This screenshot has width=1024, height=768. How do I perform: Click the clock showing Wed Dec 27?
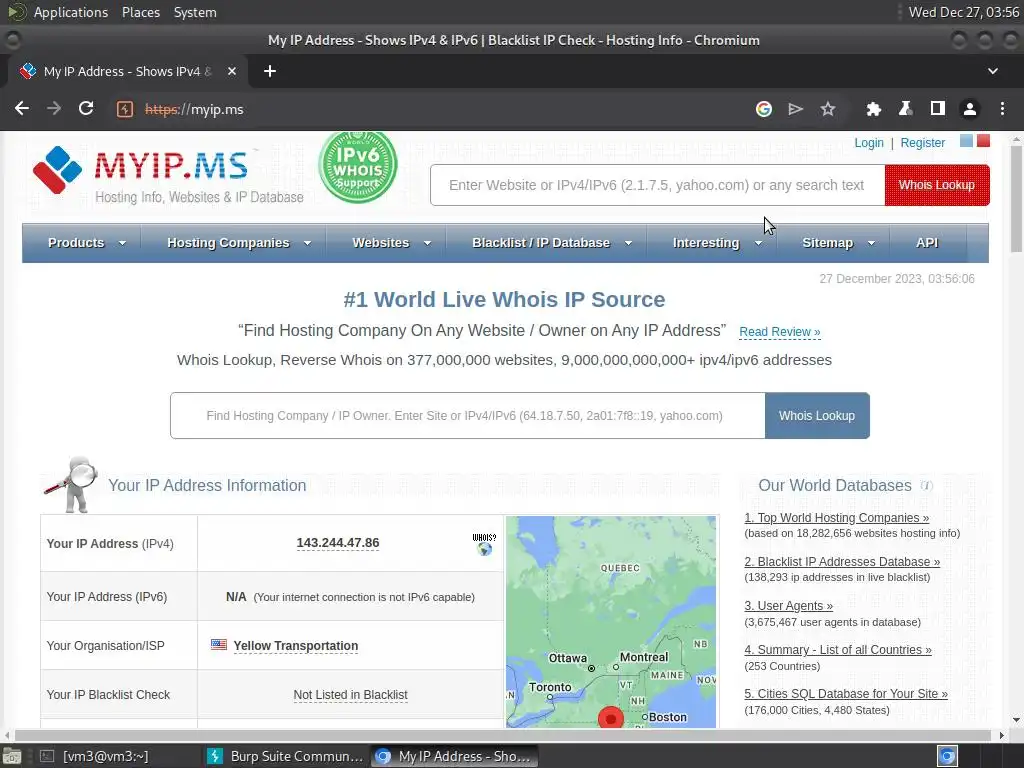[964, 12]
